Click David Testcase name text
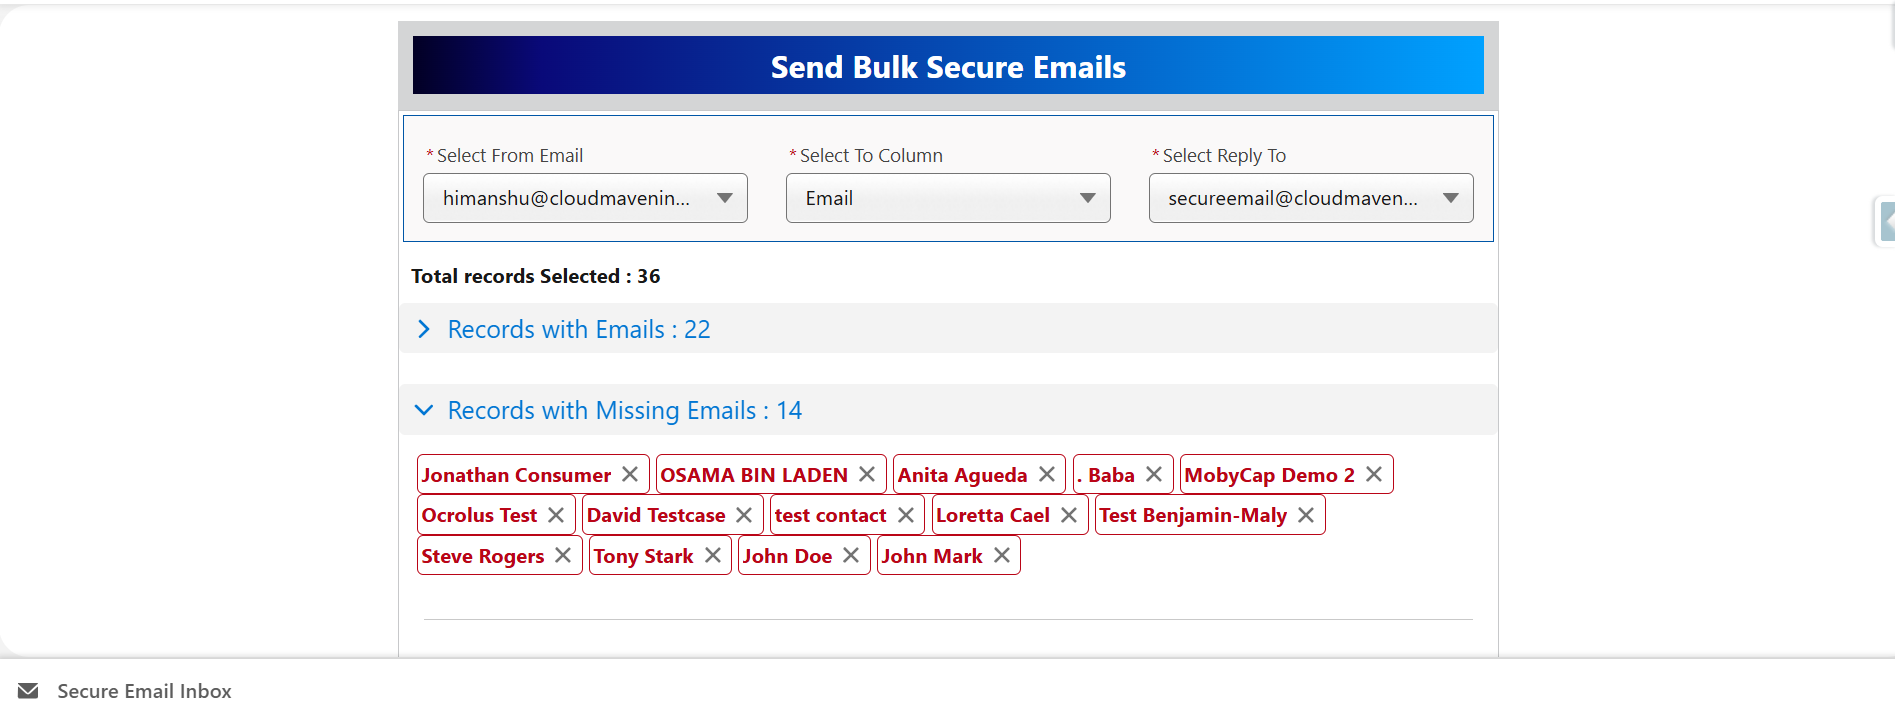1895x712 pixels. (x=656, y=515)
